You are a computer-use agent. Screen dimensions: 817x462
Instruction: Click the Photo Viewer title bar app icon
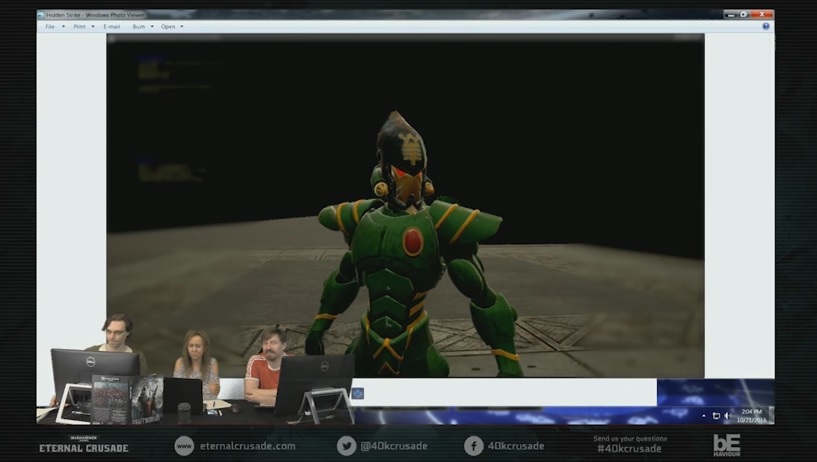[x=41, y=15]
